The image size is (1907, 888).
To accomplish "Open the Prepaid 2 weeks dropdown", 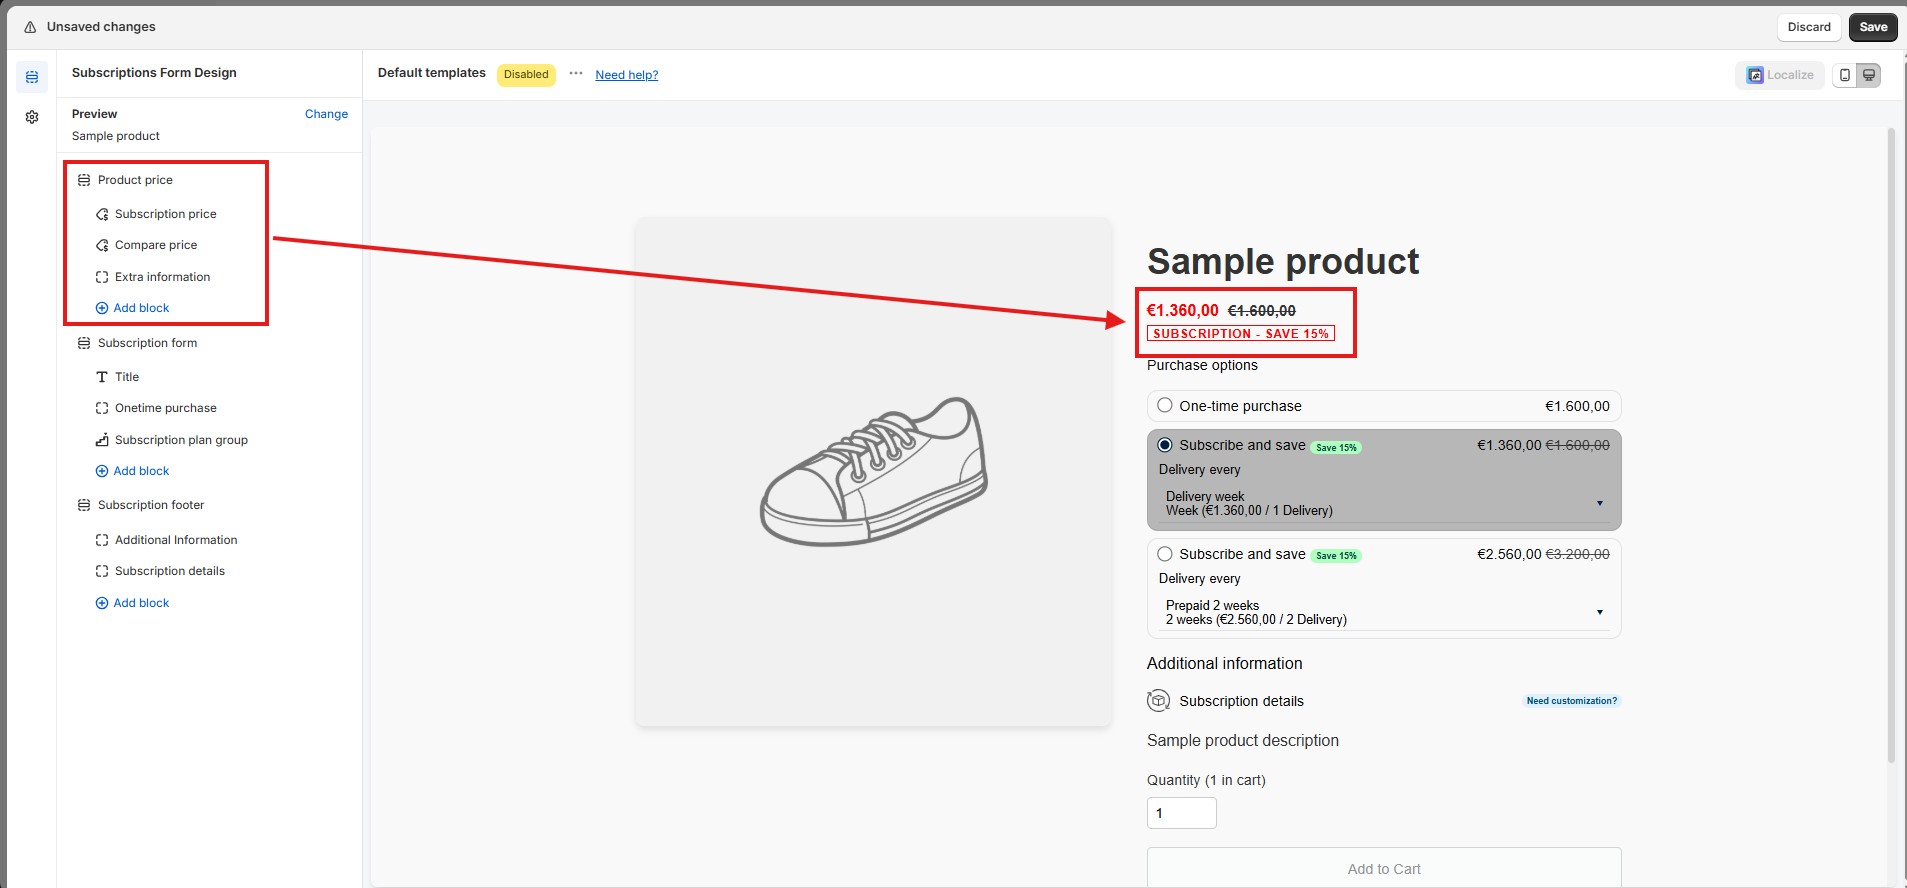I will click(x=1384, y=613).
